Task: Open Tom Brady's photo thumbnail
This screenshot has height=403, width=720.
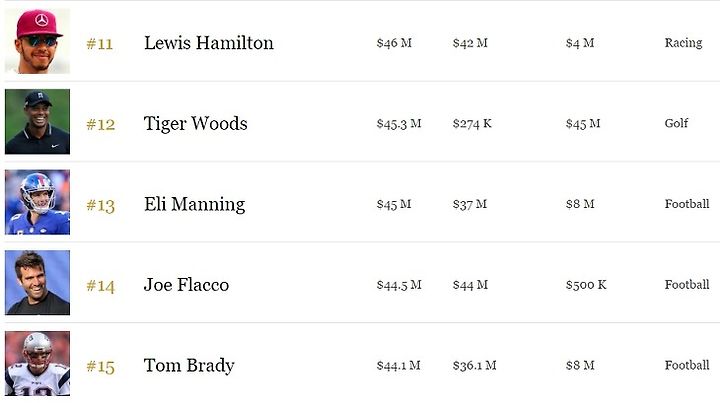Action: 37,364
